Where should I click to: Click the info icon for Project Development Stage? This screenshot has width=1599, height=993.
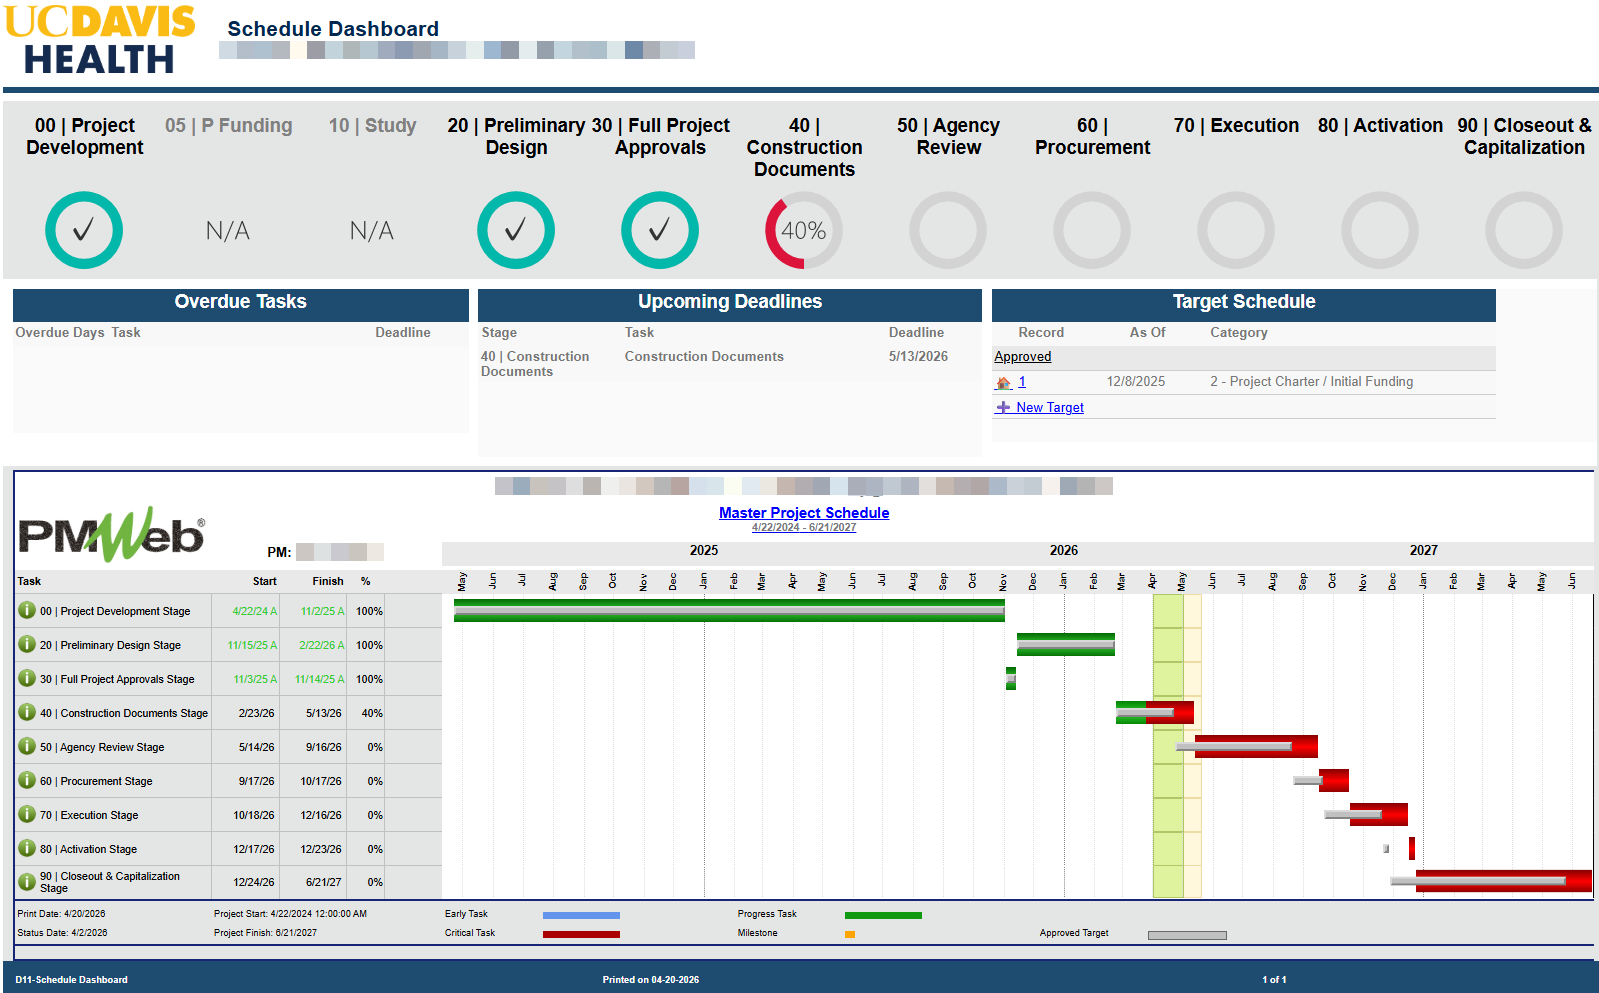pyautogui.click(x=27, y=610)
